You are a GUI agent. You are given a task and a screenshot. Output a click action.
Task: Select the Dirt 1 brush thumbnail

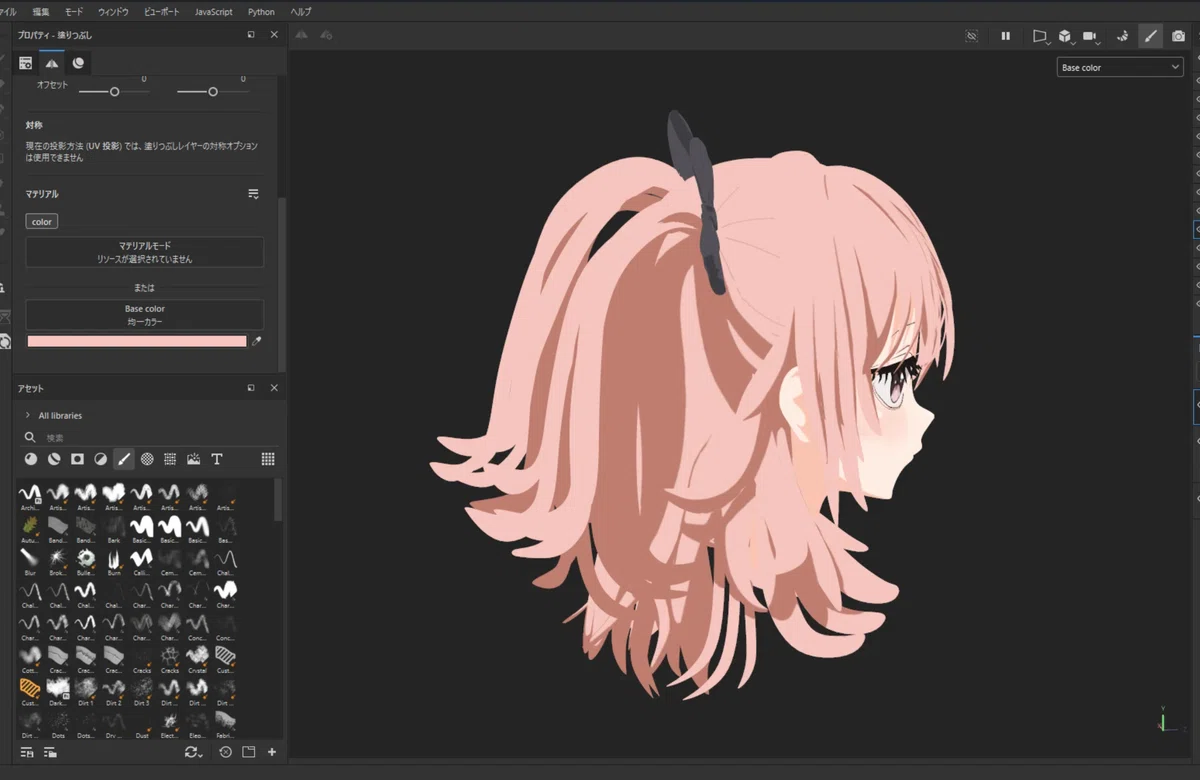86,691
